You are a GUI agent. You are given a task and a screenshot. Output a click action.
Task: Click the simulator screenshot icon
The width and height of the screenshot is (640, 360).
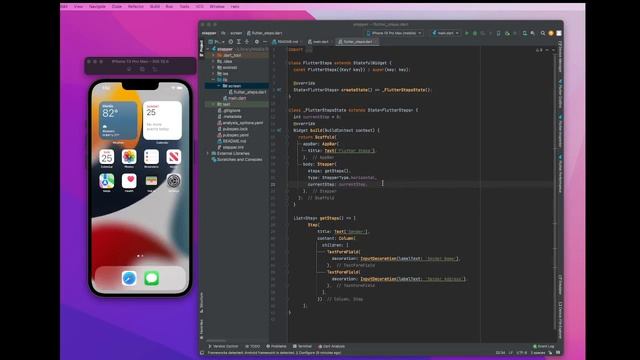pyautogui.click(x=142, y=69)
